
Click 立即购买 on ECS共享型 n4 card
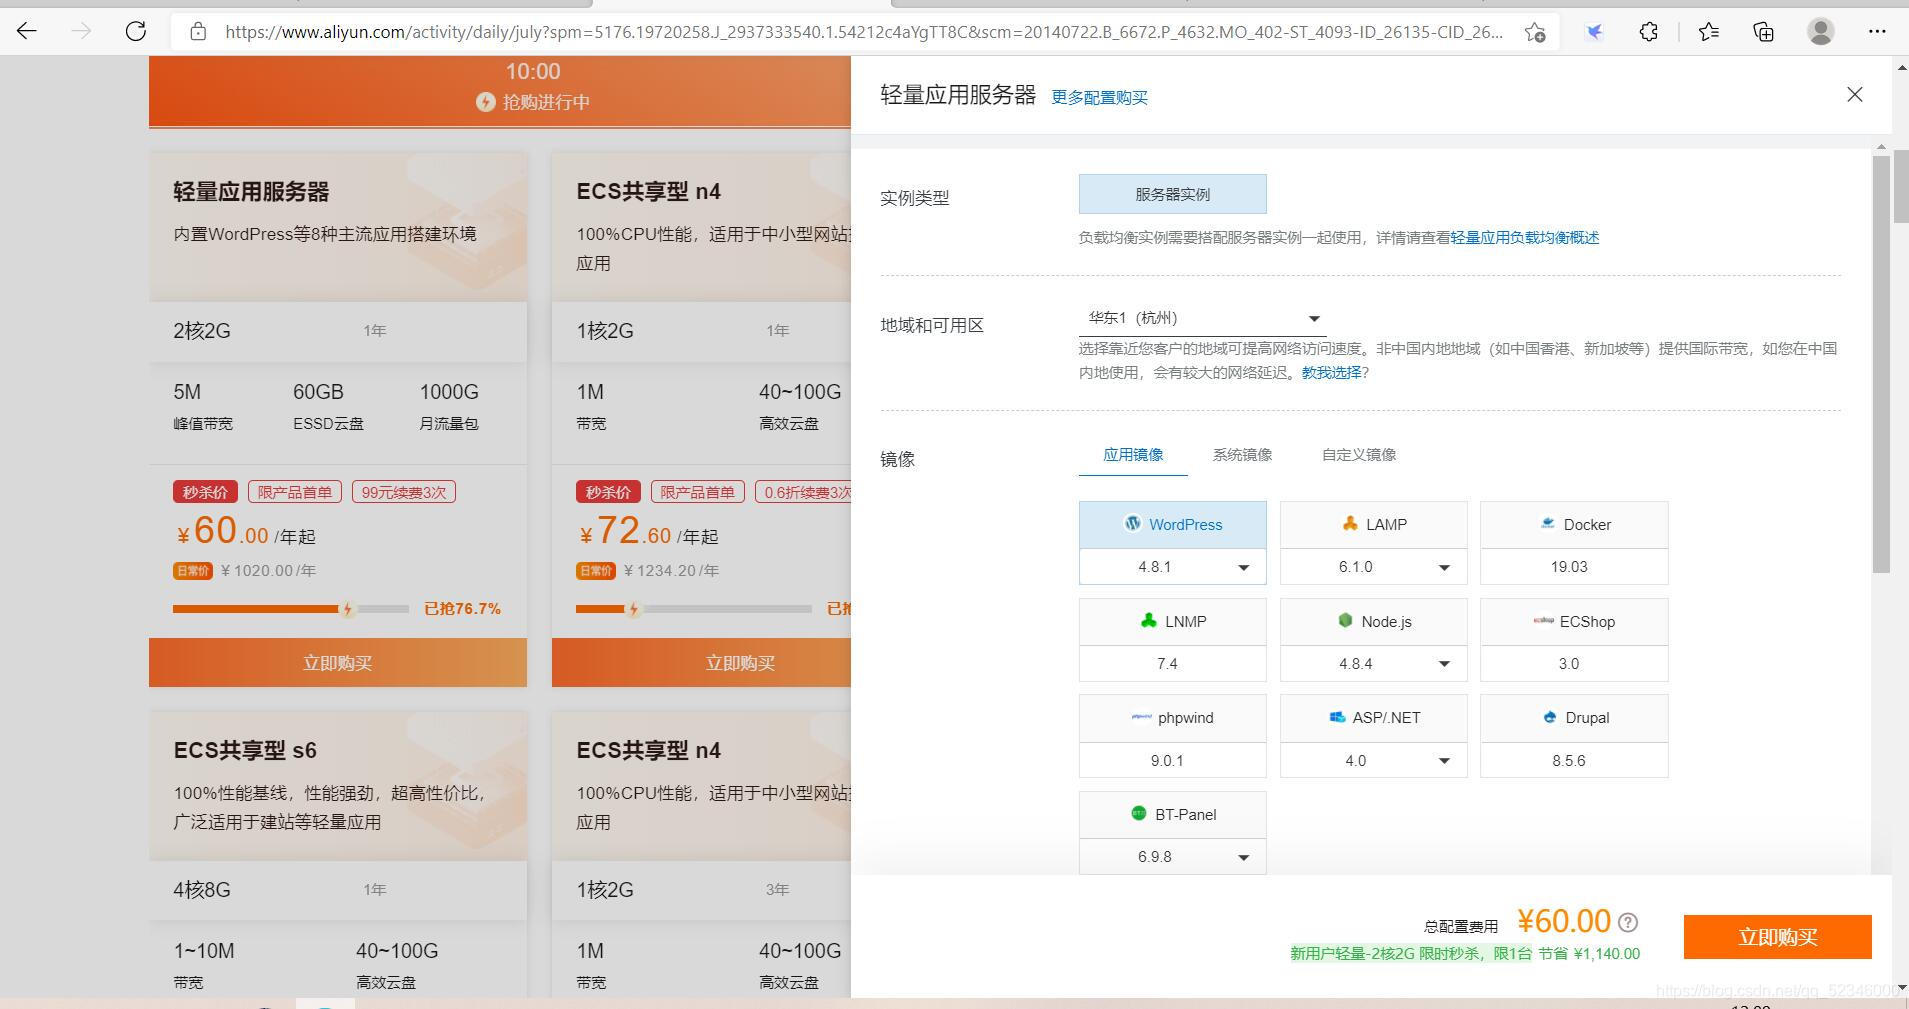click(x=701, y=663)
